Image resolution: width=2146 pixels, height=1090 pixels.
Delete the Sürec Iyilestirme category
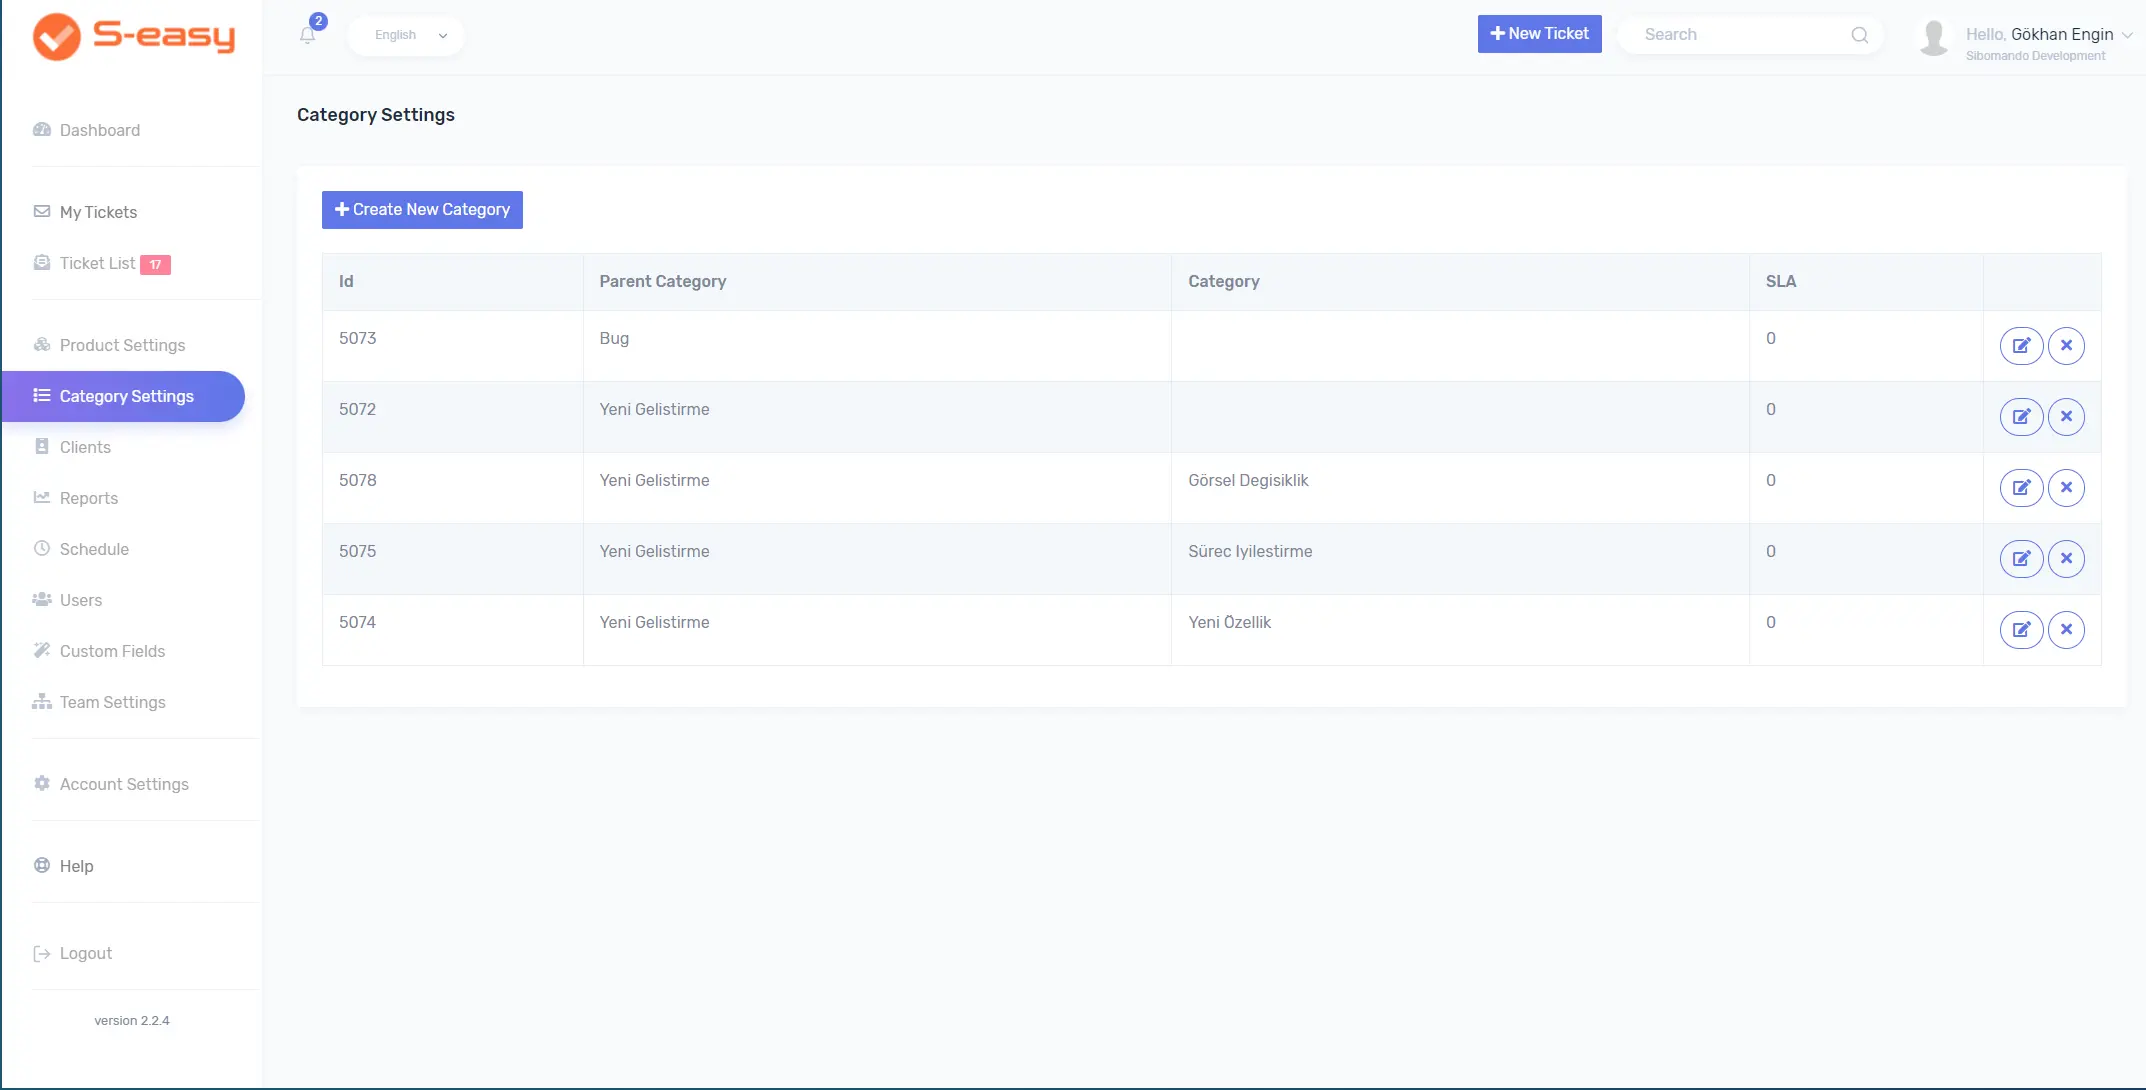click(x=2066, y=559)
